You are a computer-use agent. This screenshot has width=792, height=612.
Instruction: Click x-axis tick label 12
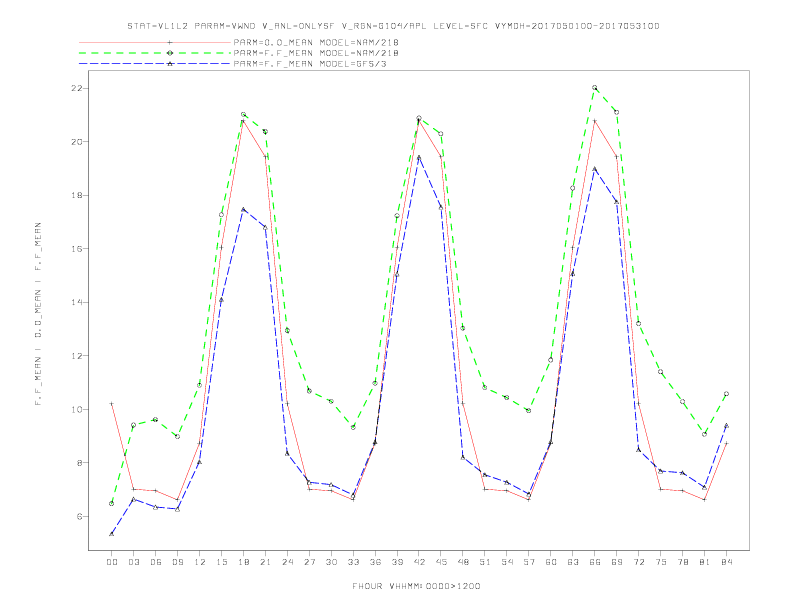(200, 562)
